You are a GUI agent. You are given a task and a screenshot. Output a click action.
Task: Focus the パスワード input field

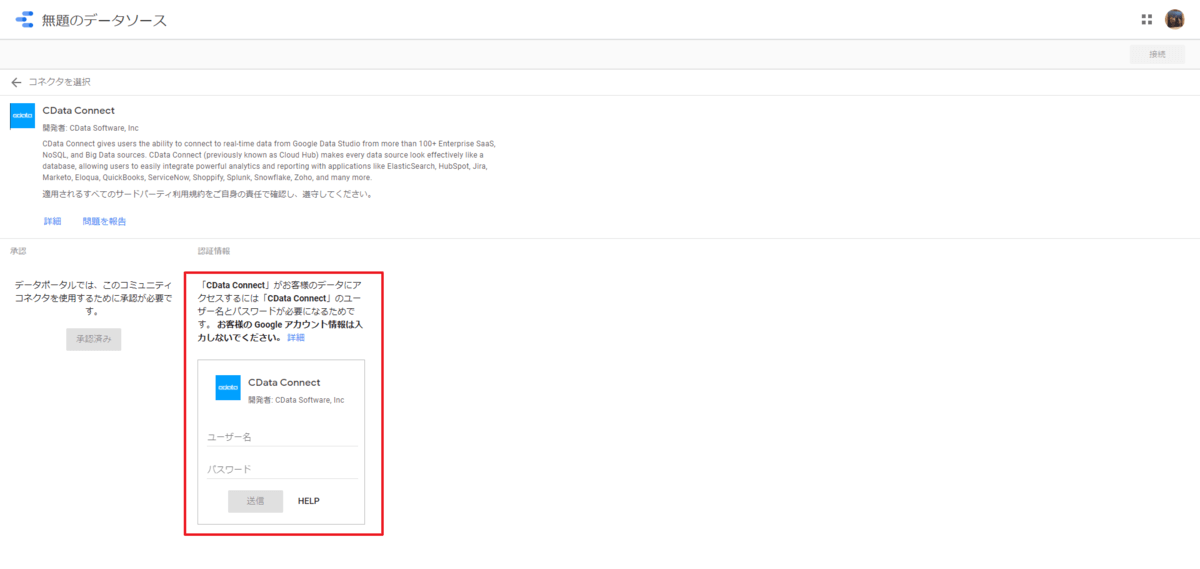point(282,469)
